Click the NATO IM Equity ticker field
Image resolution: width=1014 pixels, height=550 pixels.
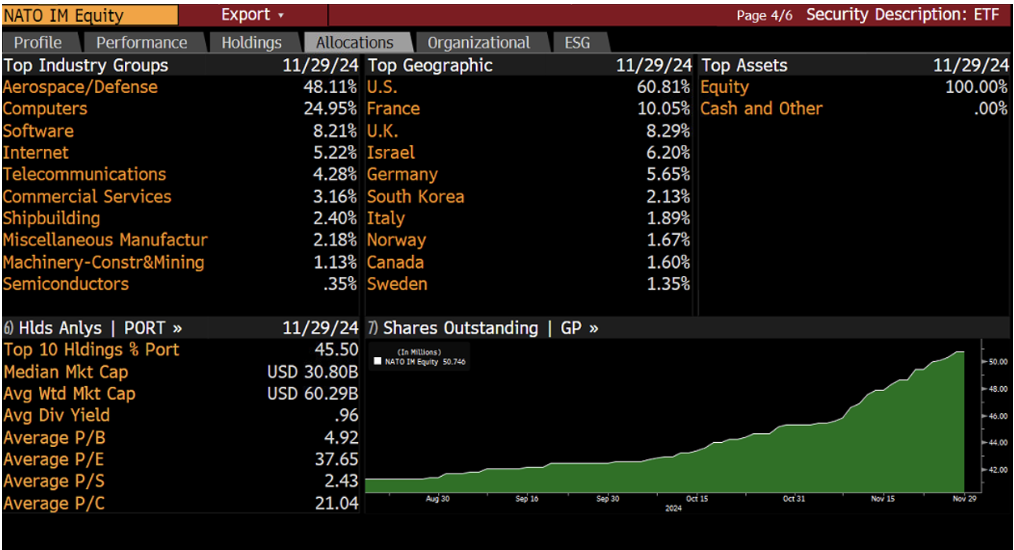click(x=90, y=15)
